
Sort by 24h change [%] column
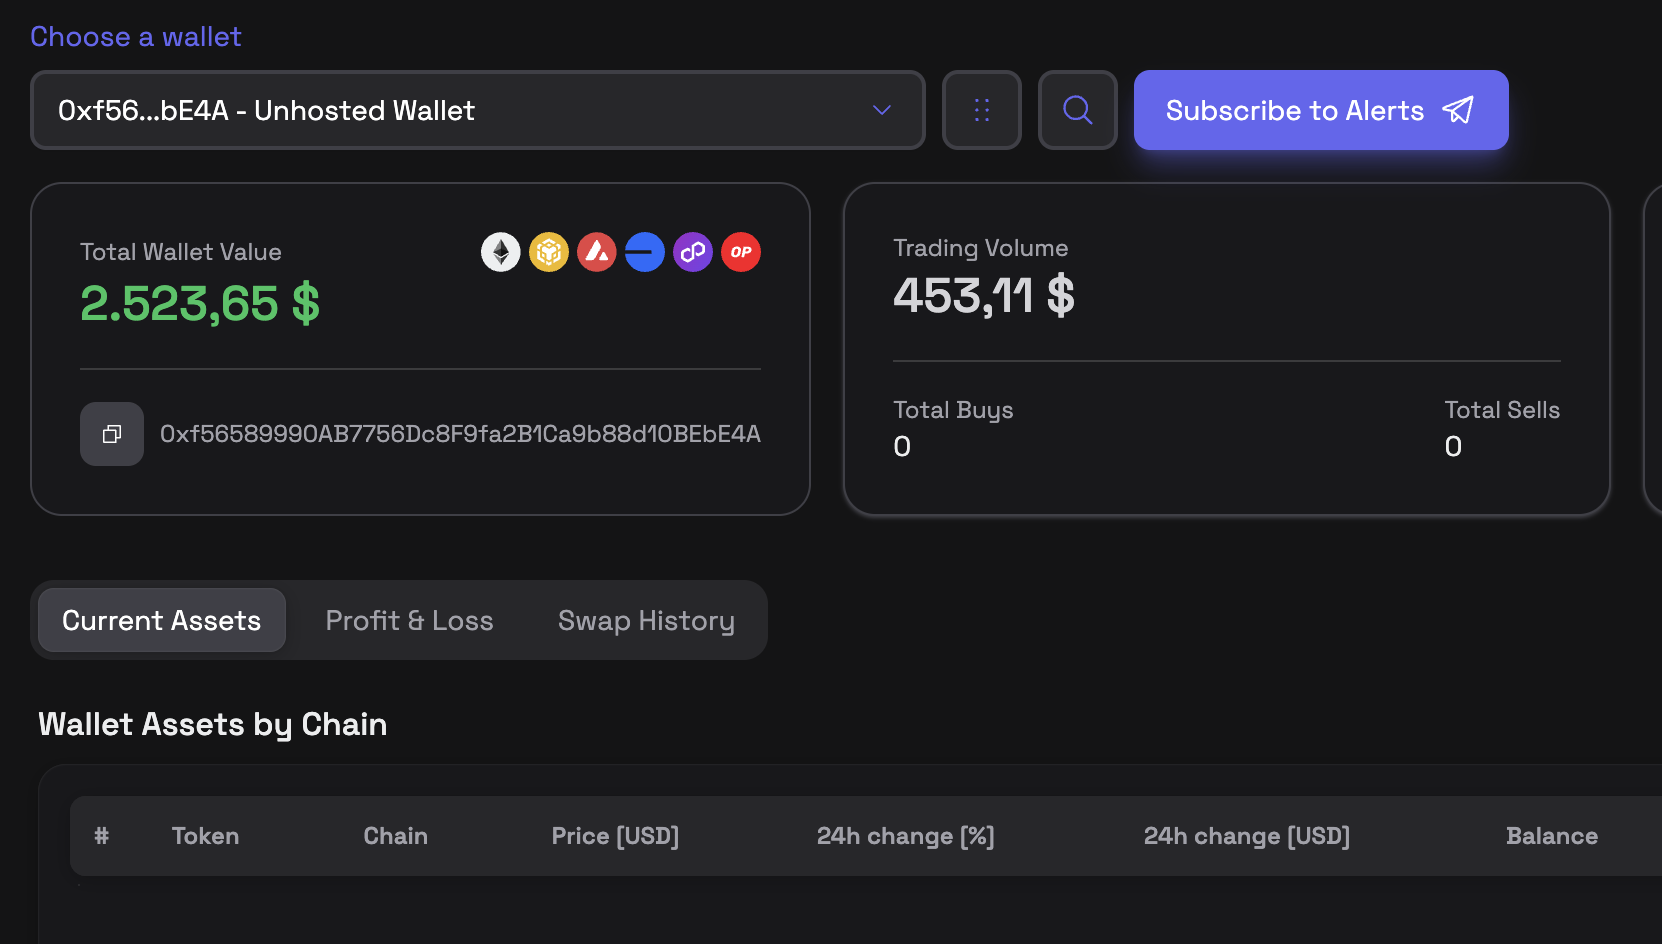pyautogui.click(x=905, y=836)
